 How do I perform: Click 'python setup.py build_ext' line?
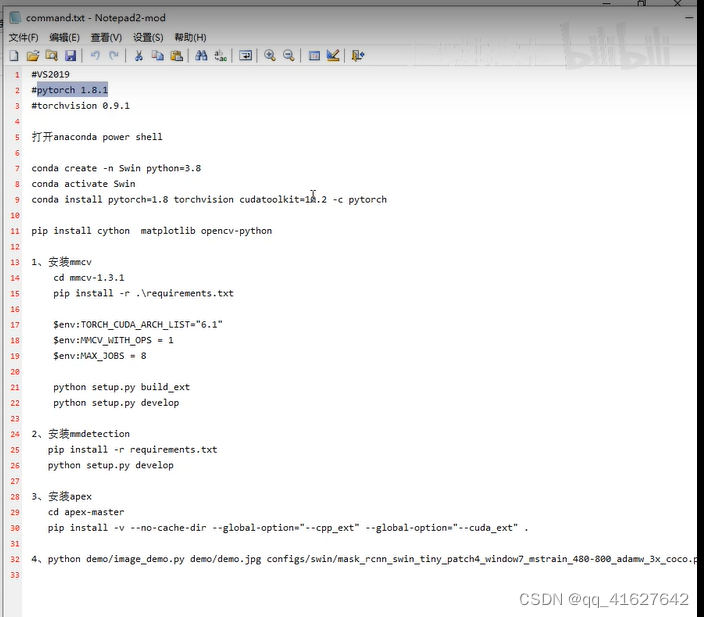click(x=122, y=387)
